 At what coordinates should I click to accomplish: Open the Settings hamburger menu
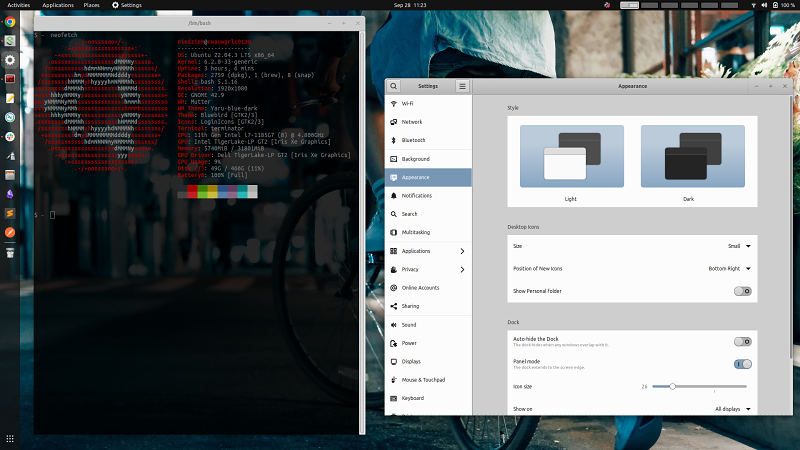[x=462, y=87]
